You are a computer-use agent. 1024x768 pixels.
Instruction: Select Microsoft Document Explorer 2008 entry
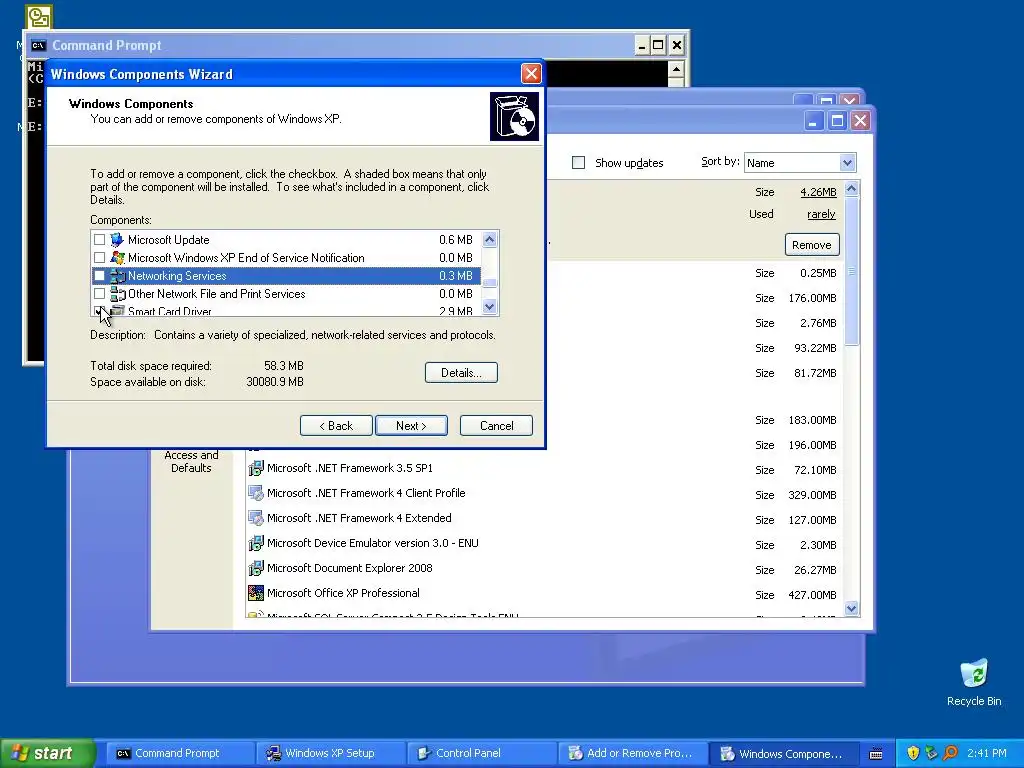(349, 568)
